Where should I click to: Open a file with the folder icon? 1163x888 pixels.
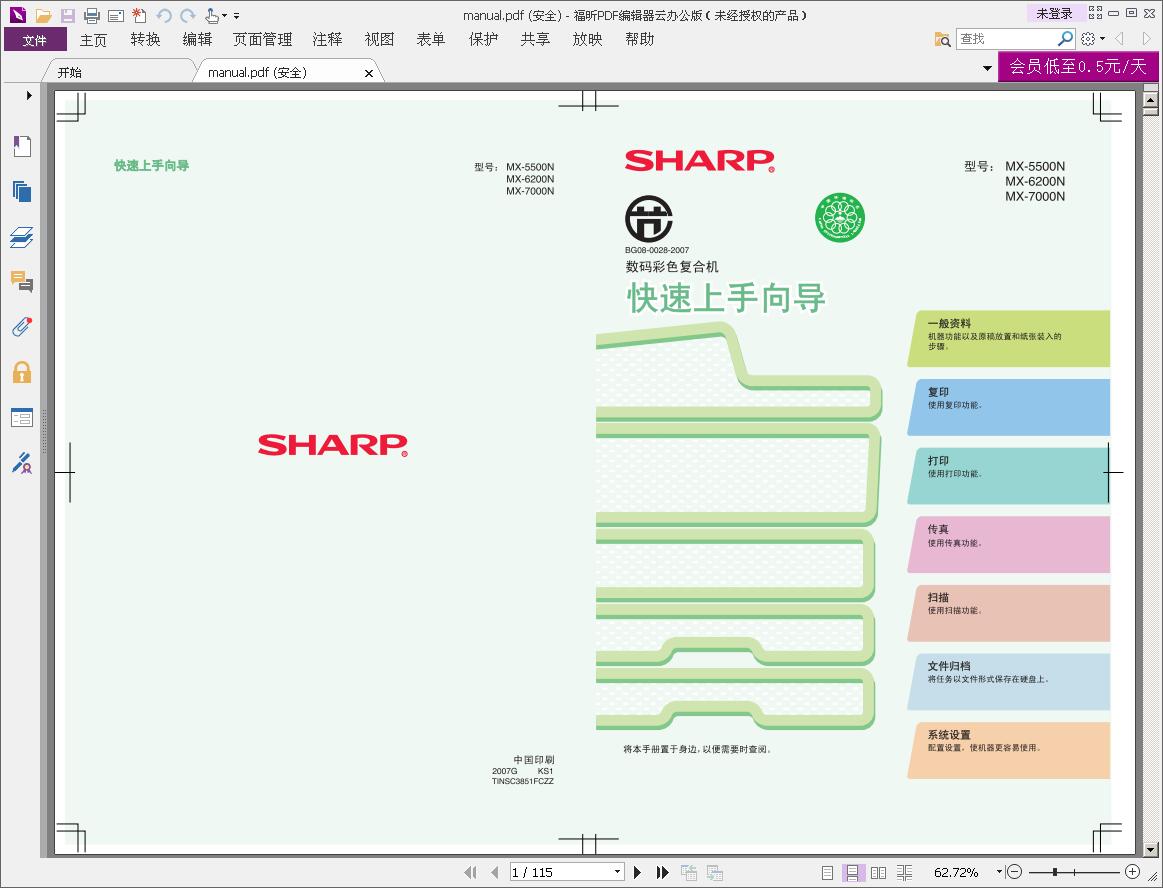click(43, 15)
